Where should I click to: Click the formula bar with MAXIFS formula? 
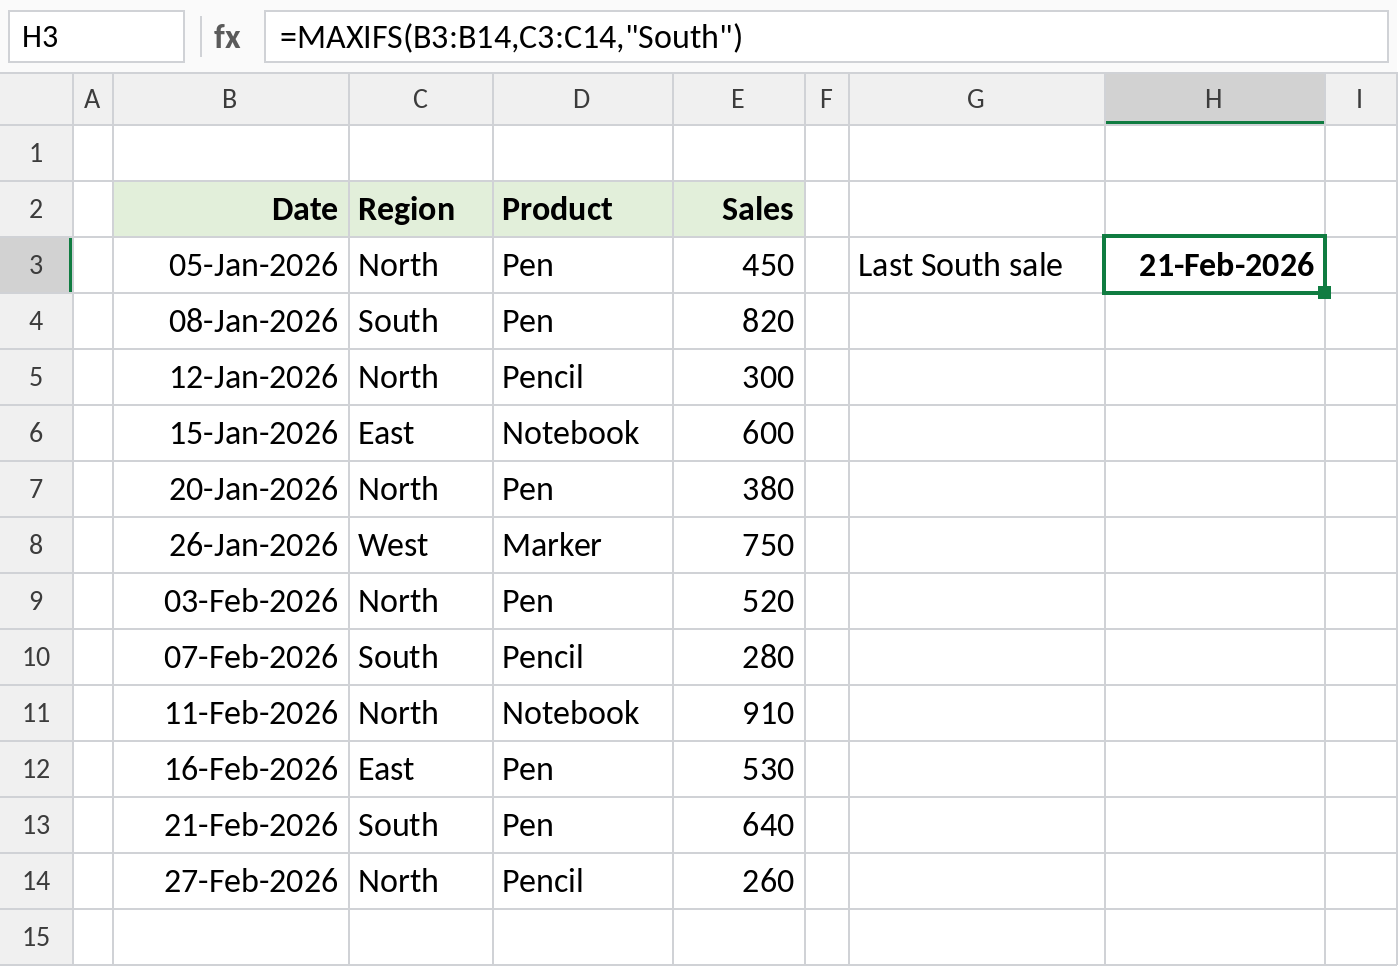(x=826, y=37)
